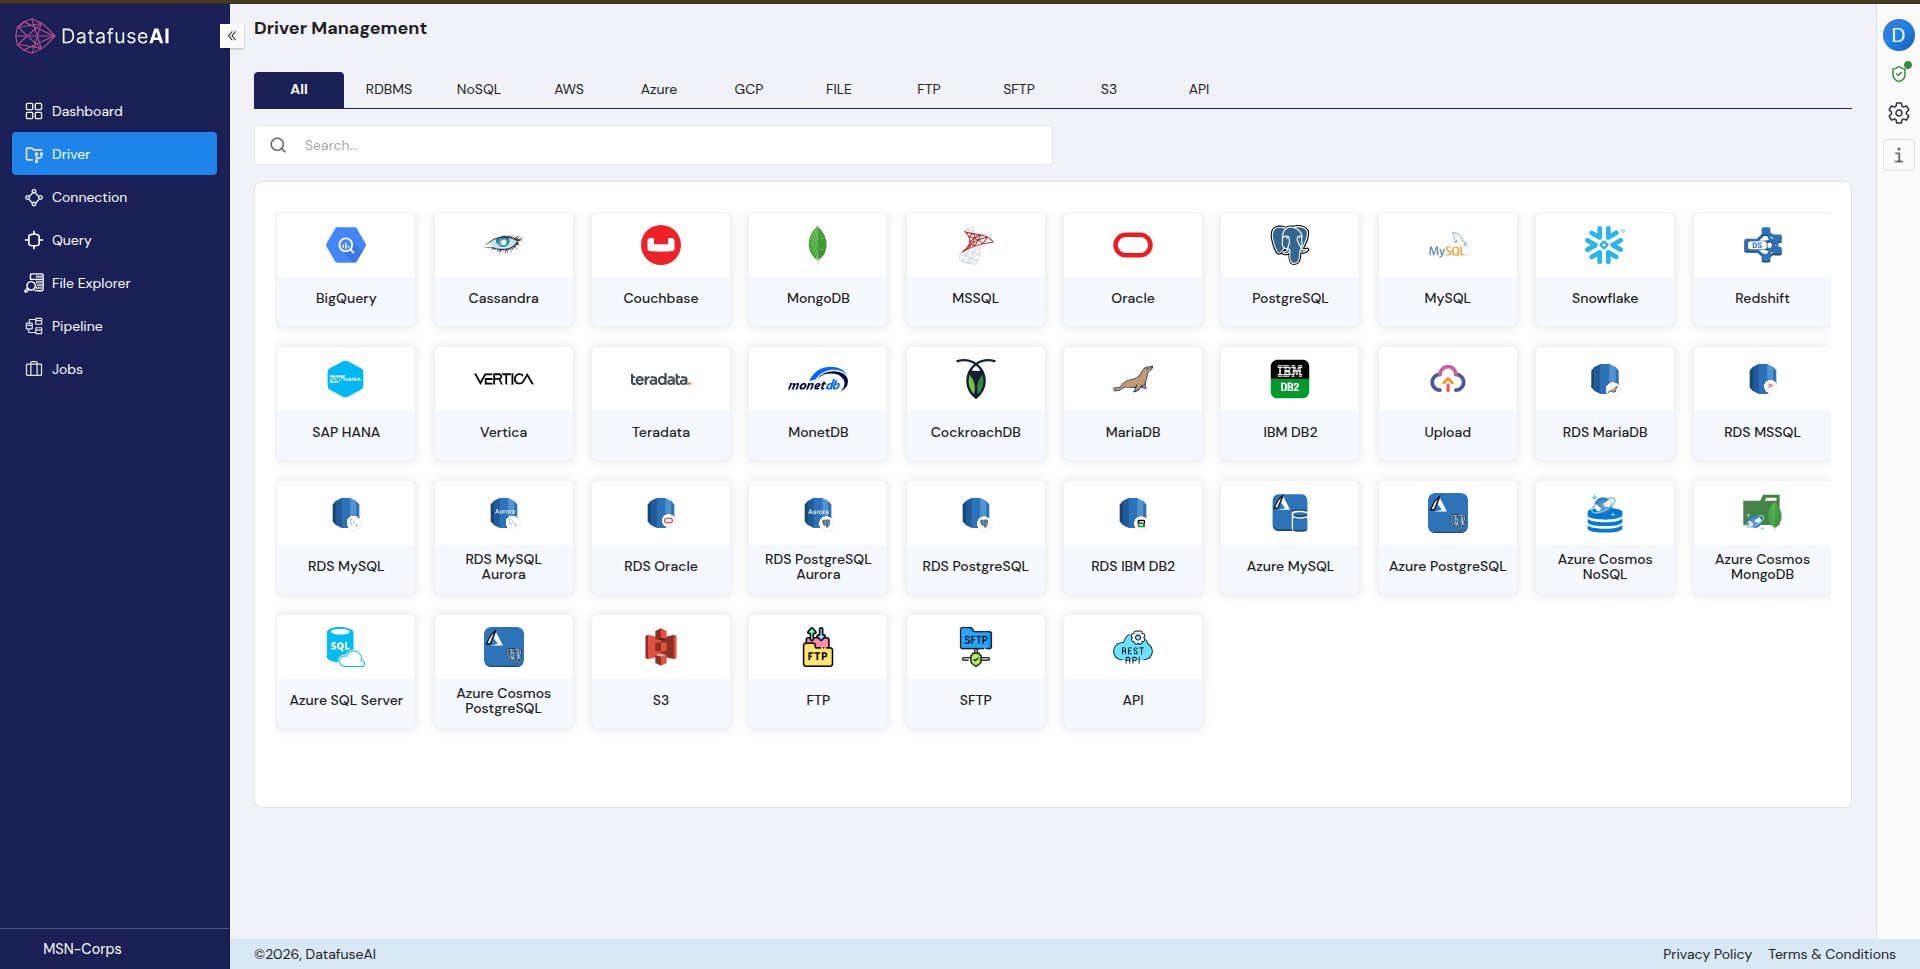Viewport: 1920px width, 969px height.
Task: Open the Azure tab
Action: pyautogui.click(x=659, y=89)
